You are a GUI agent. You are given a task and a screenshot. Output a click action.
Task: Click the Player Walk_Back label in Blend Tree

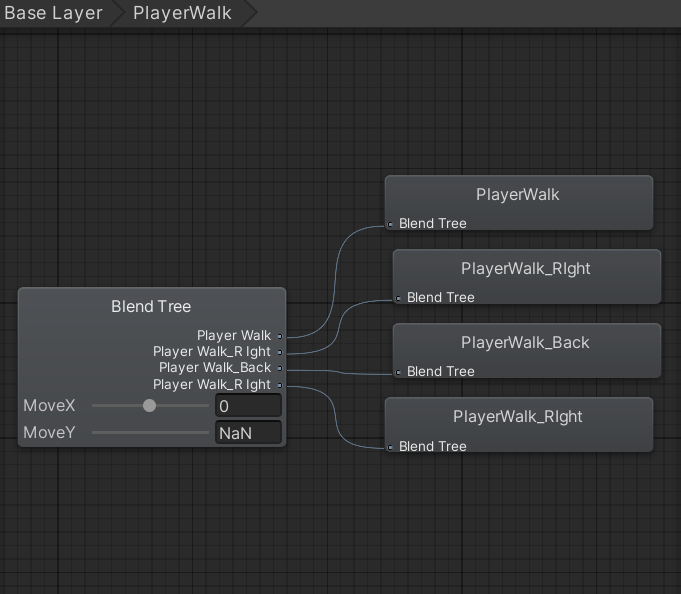click(x=215, y=368)
